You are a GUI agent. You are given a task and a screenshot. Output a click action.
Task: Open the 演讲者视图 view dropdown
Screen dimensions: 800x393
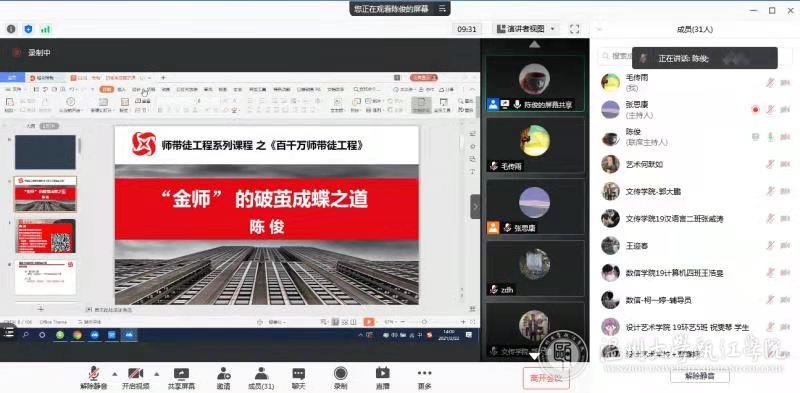526,29
